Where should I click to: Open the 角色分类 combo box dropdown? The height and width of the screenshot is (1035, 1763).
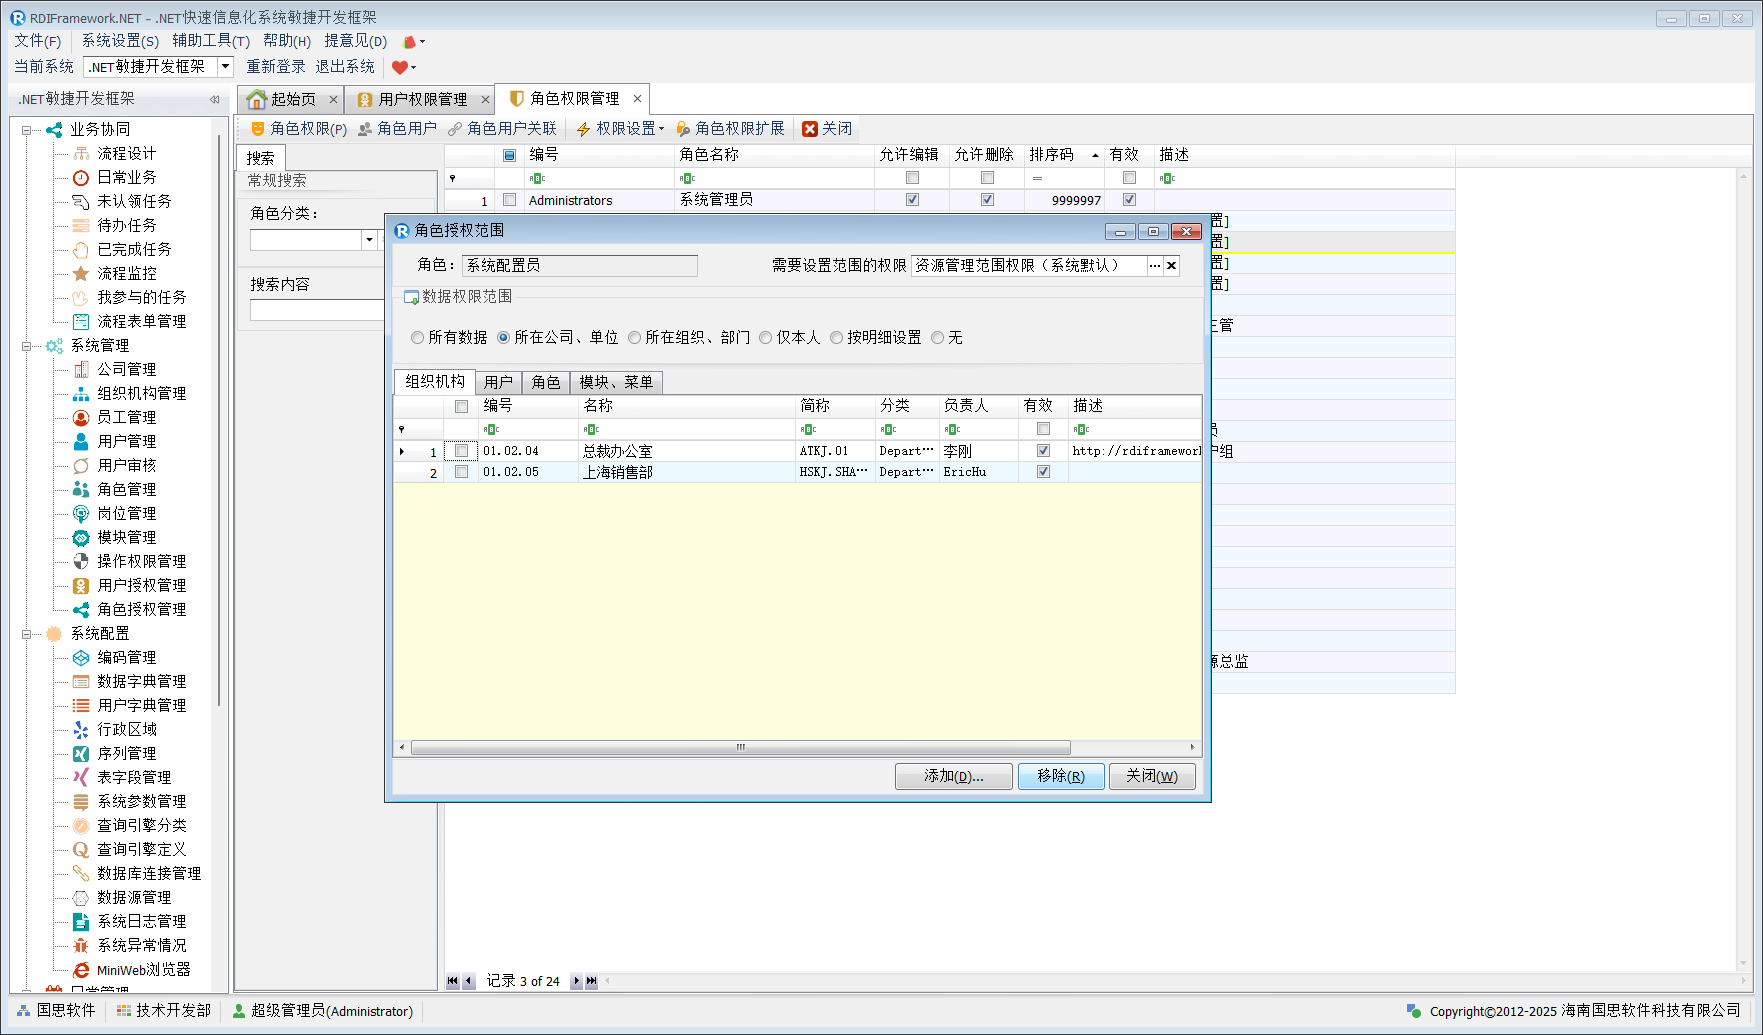(369, 240)
